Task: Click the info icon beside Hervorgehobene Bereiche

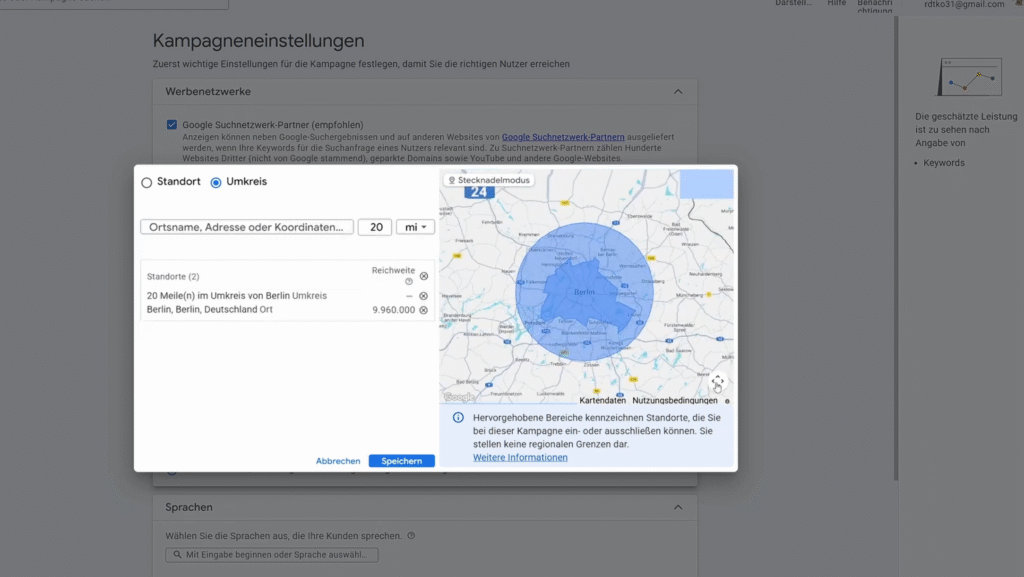Action: coord(458,418)
